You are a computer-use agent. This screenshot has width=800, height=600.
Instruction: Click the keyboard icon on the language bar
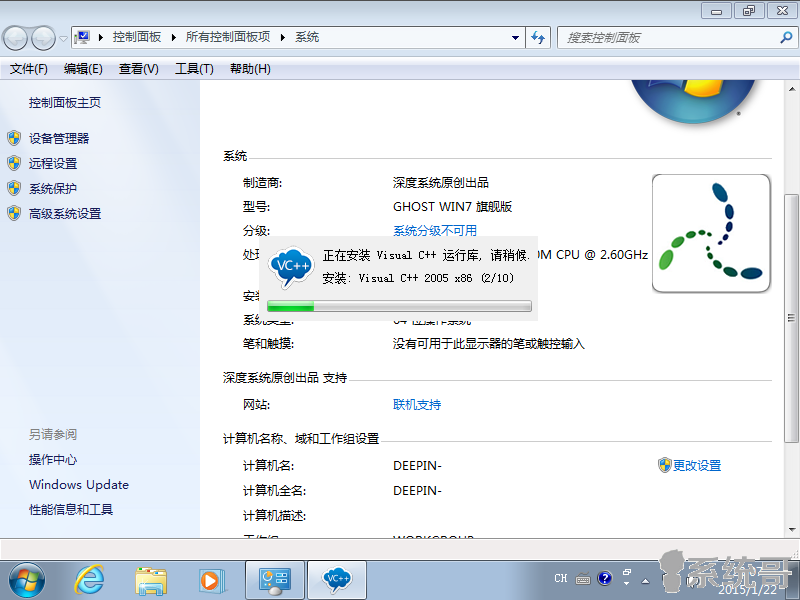coord(583,579)
